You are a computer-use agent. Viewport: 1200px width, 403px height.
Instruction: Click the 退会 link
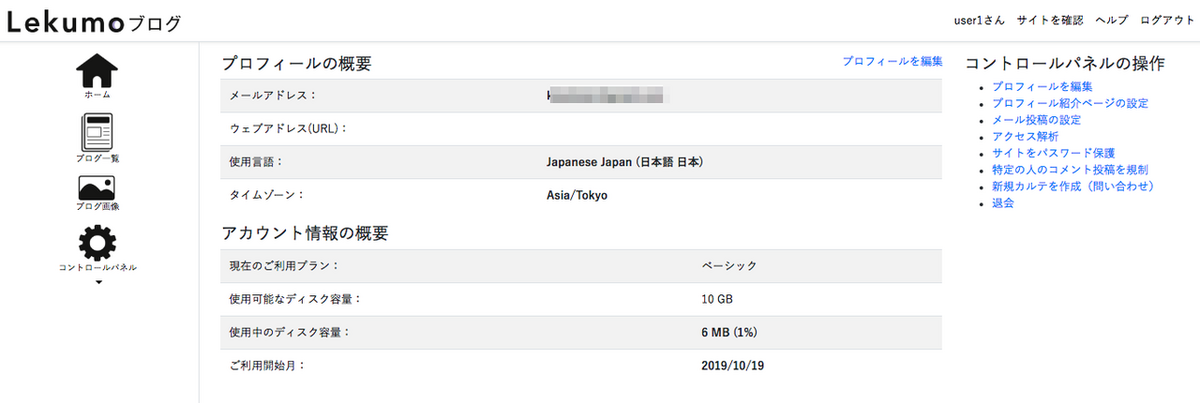click(1003, 203)
